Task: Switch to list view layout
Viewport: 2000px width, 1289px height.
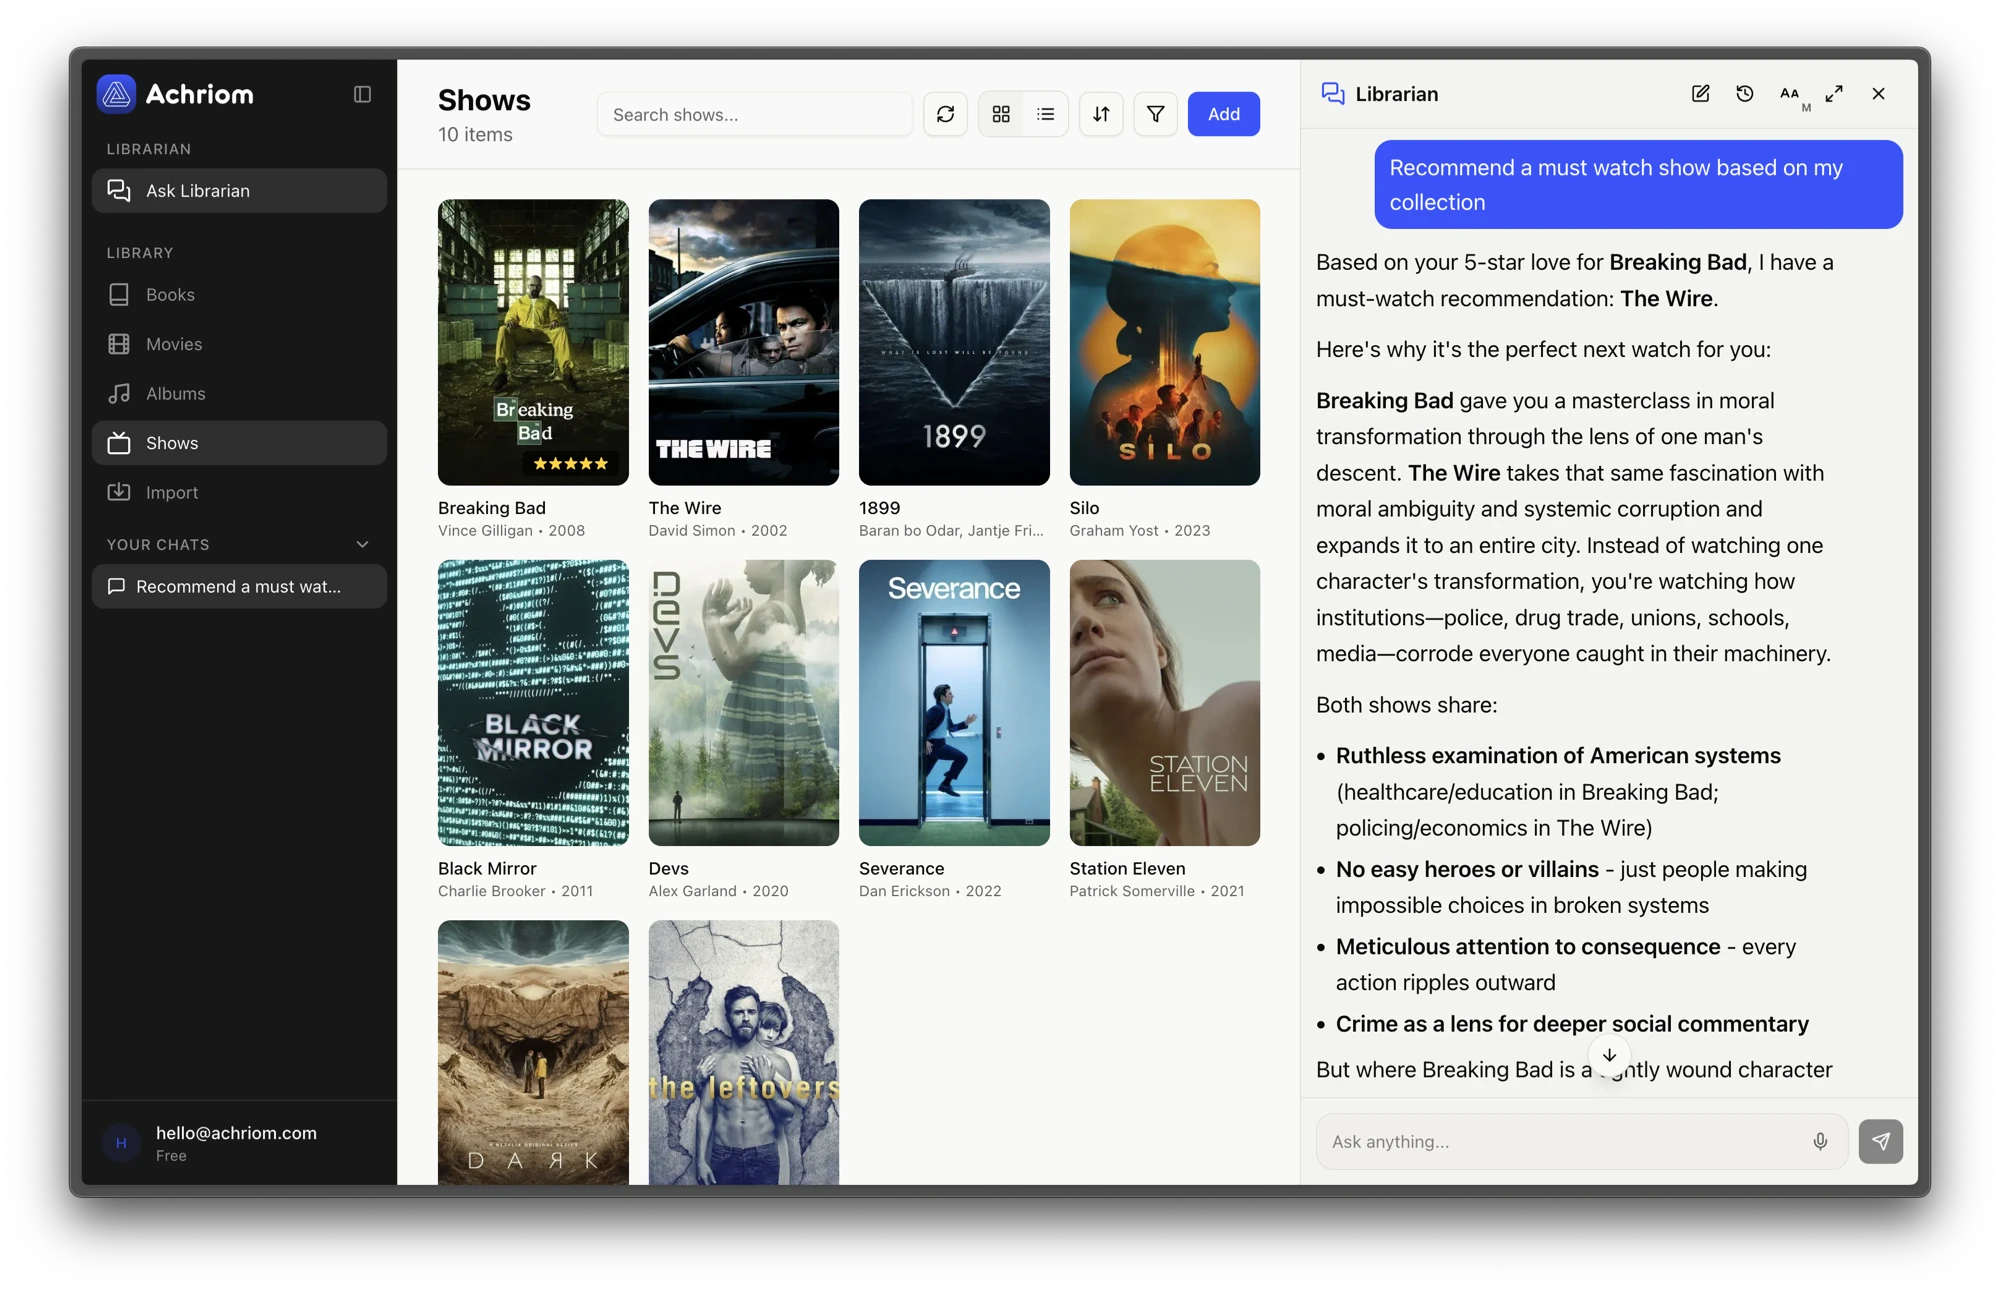Action: [x=1046, y=114]
